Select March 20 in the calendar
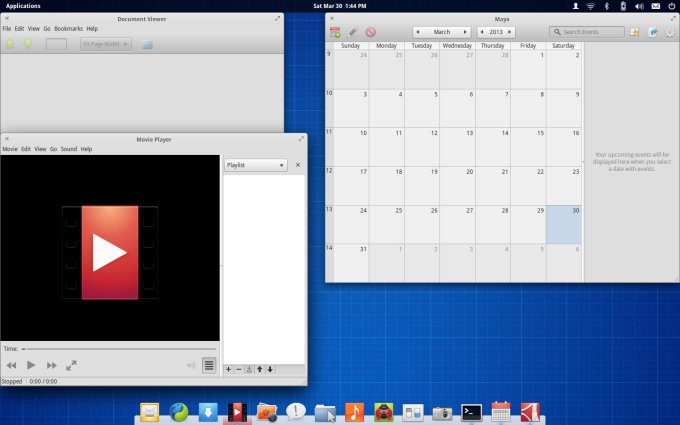680x425 pixels. [x=458, y=186]
